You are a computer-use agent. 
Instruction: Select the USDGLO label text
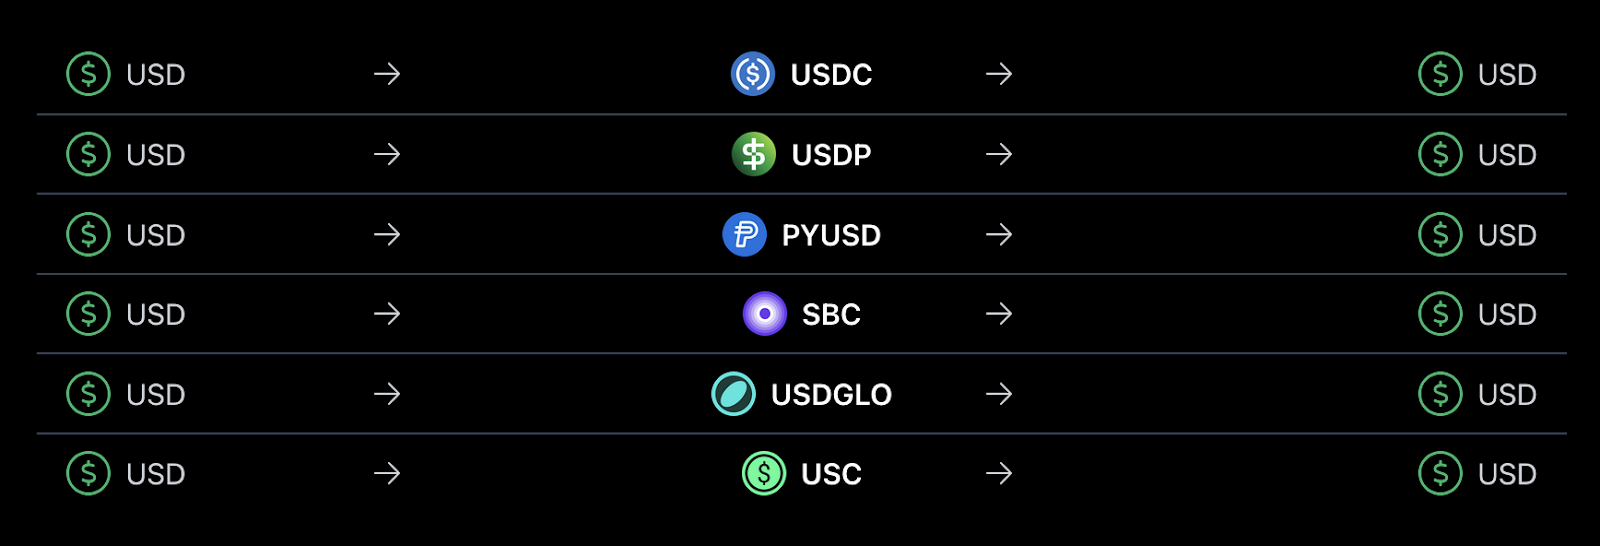(x=831, y=395)
